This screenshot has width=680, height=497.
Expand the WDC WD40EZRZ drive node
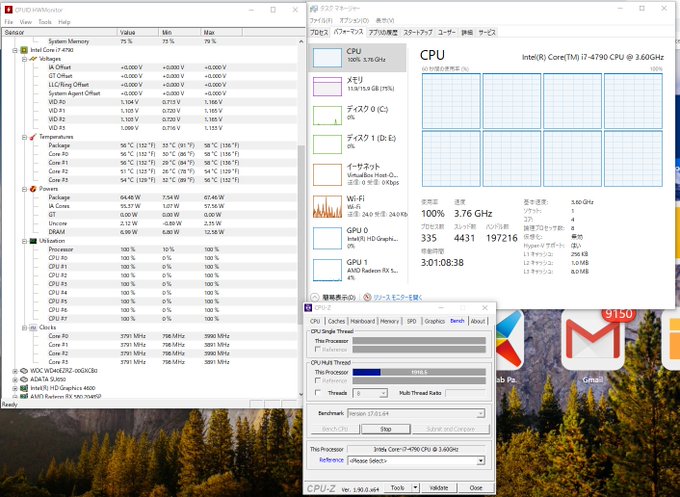[15, 371]
